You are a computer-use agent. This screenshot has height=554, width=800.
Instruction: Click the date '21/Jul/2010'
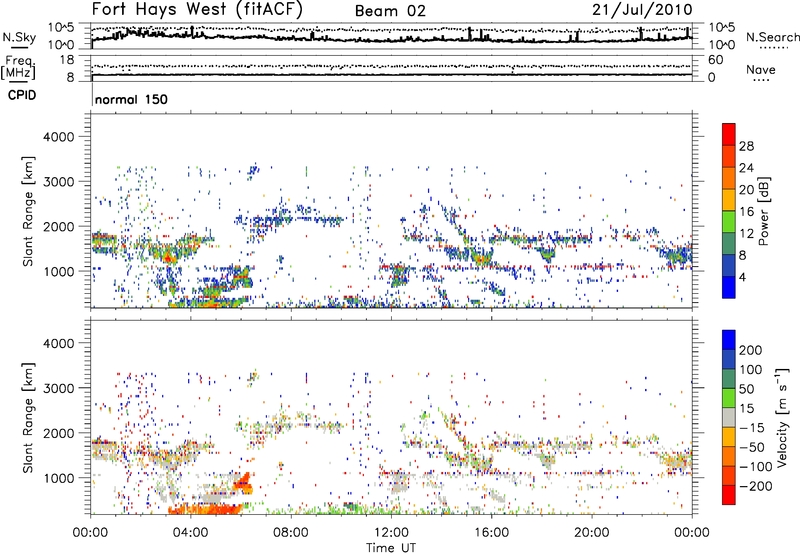[642, 10]
